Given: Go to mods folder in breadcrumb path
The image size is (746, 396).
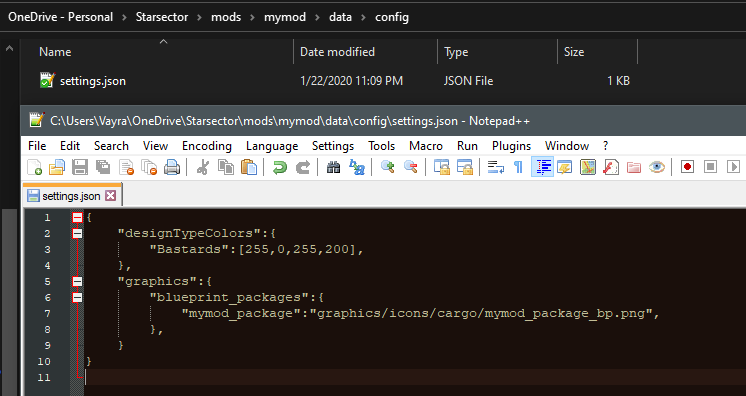Looking at the screenshot, I should (226, 17).
